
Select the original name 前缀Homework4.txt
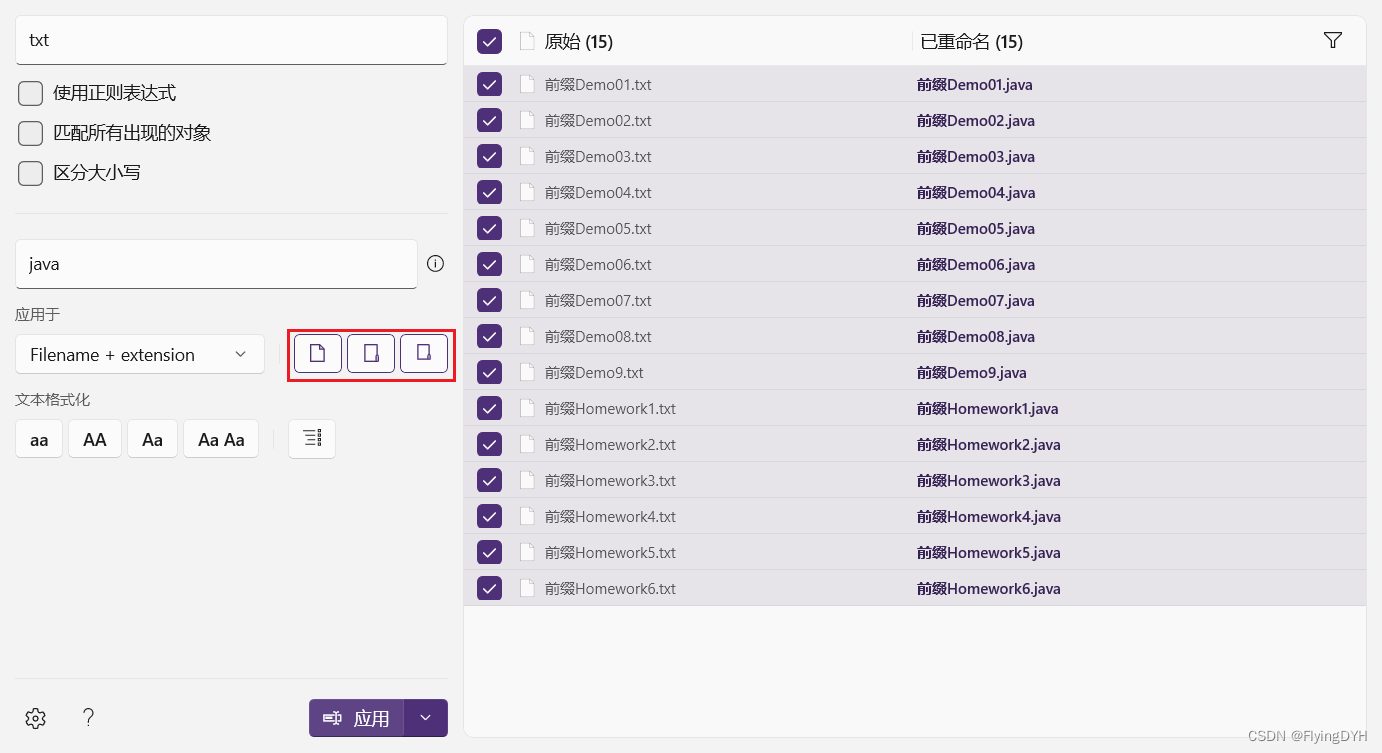(x=610, y=516)
